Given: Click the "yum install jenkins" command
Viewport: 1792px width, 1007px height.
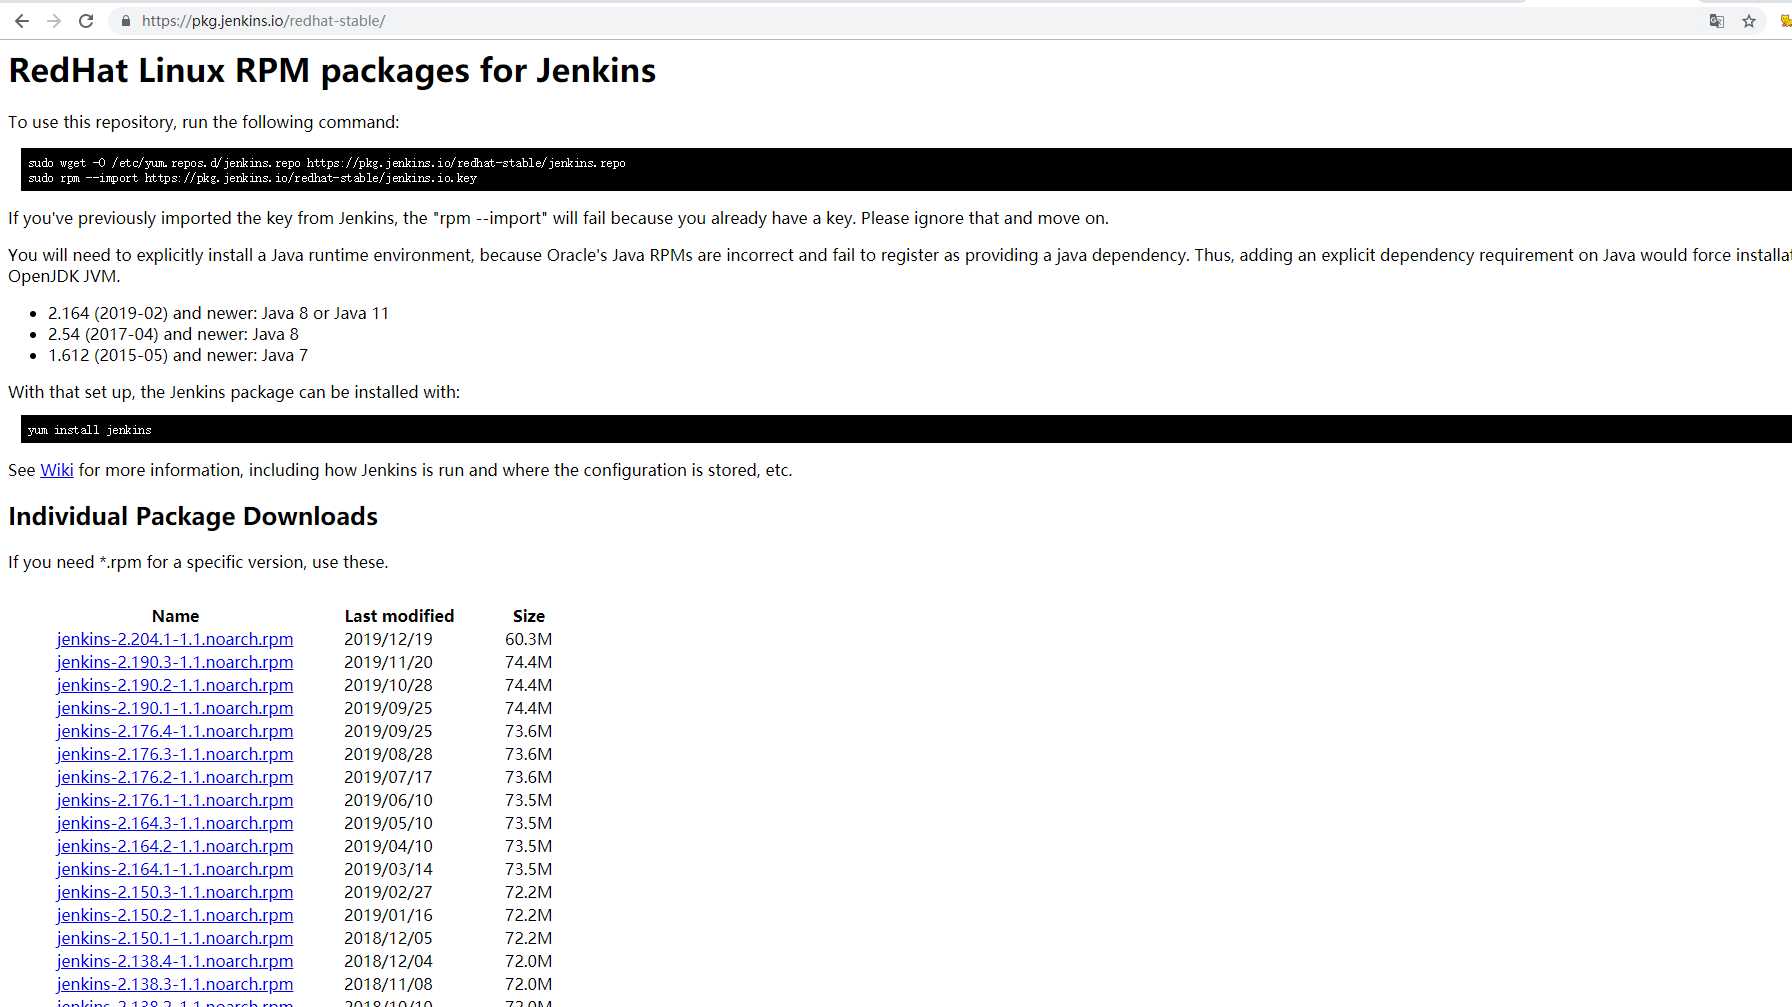Looking at the screenshot, I should coord(90,430).
